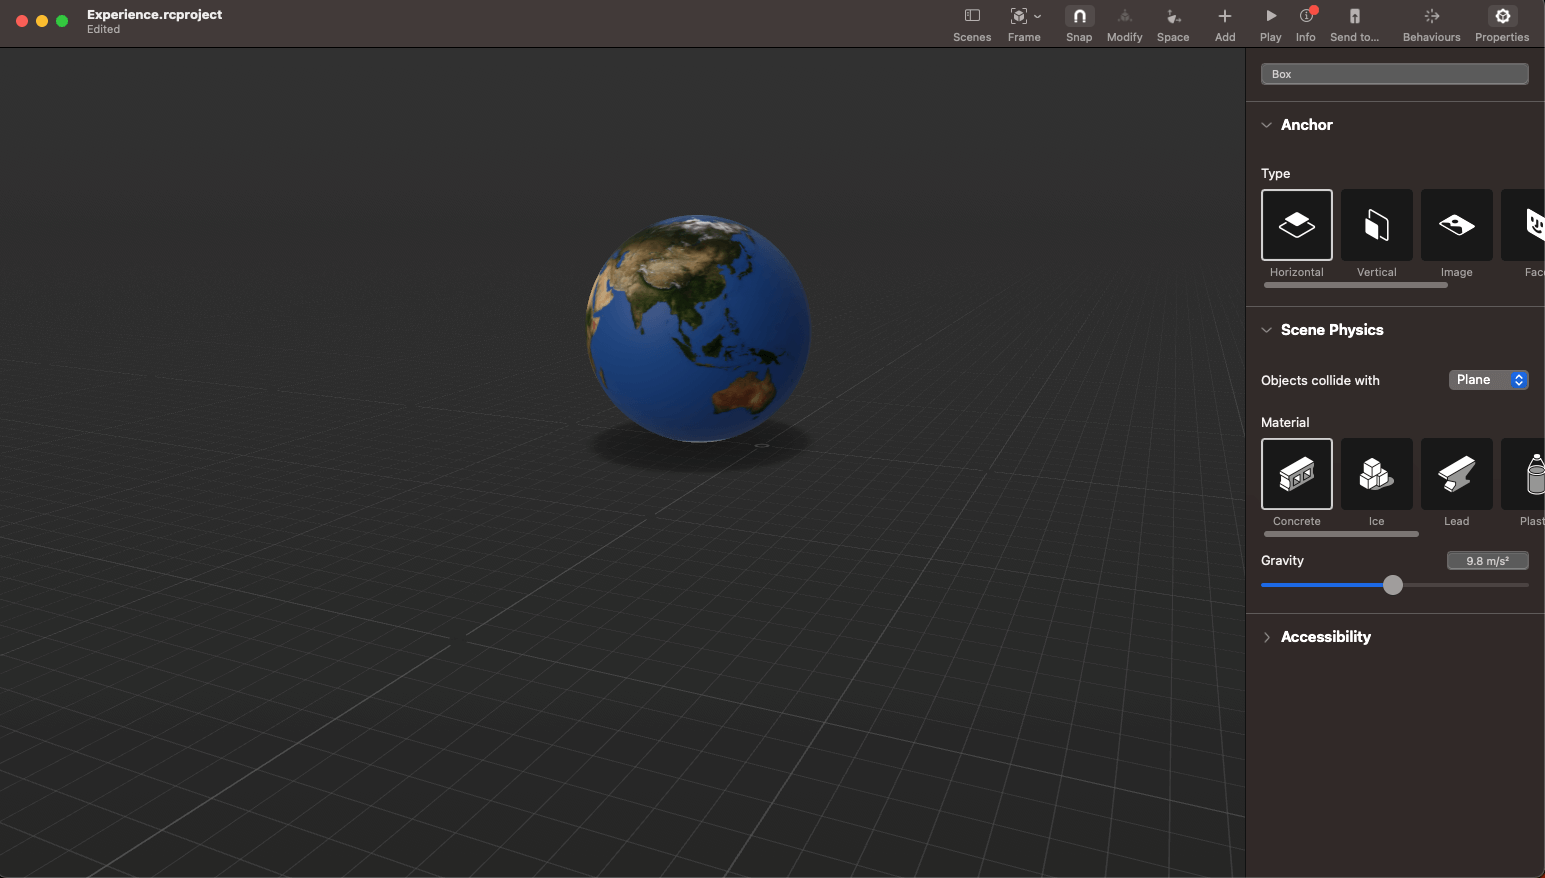Choose the Ice material
The height and width of the screenshot is (878, 1545).
[x=1377, y=474]
